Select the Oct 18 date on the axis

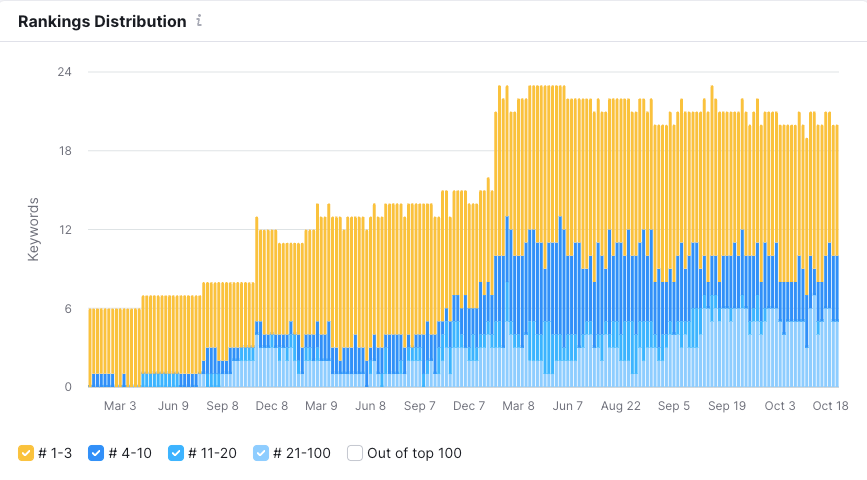pos(830,406)
